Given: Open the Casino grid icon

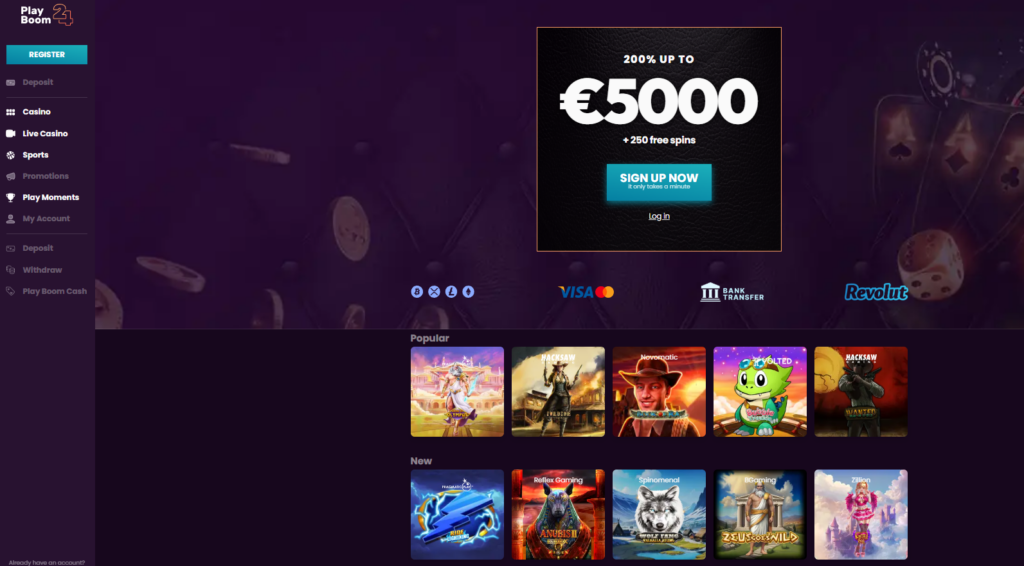Looking at the screenshot, I should [10, 112].
